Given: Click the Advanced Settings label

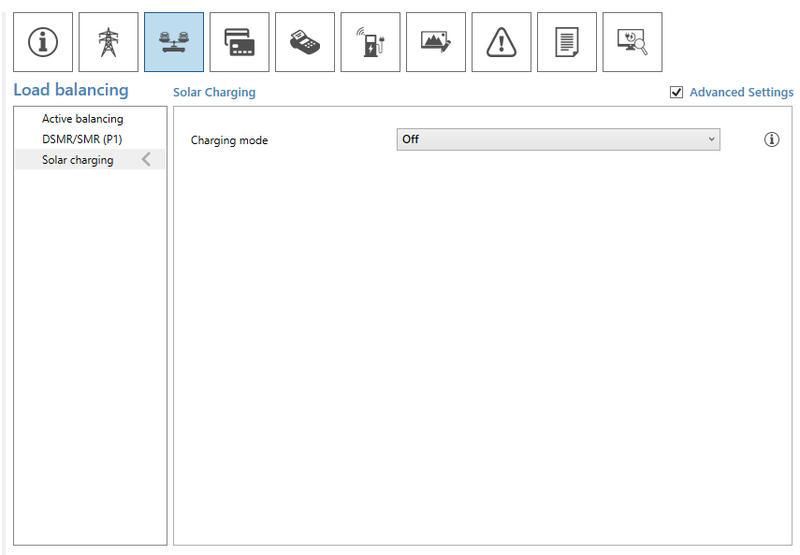Looking at the screenshot, I should (x=741, y=92).
